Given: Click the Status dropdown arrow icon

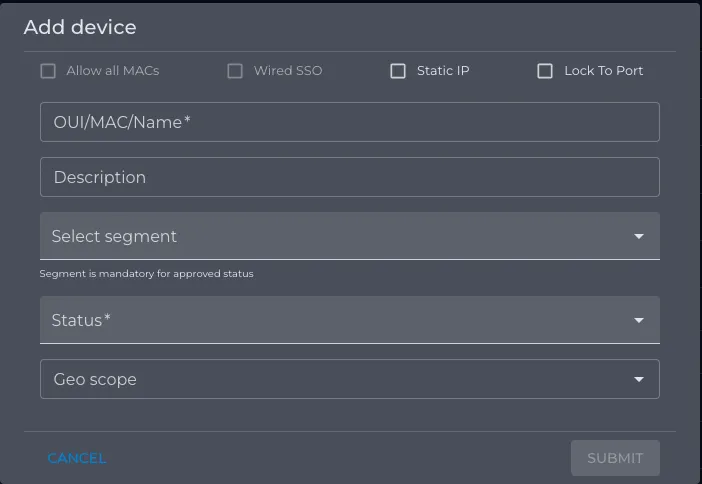Looking at the screenshot, I should pyautogui.click(x=639, y=321).
